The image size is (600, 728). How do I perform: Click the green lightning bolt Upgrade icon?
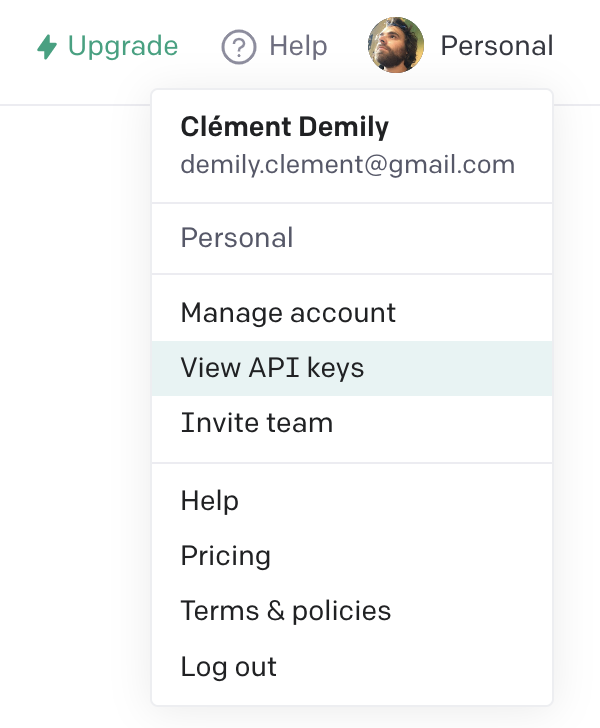pyautogui.click(x=47, y=47)
